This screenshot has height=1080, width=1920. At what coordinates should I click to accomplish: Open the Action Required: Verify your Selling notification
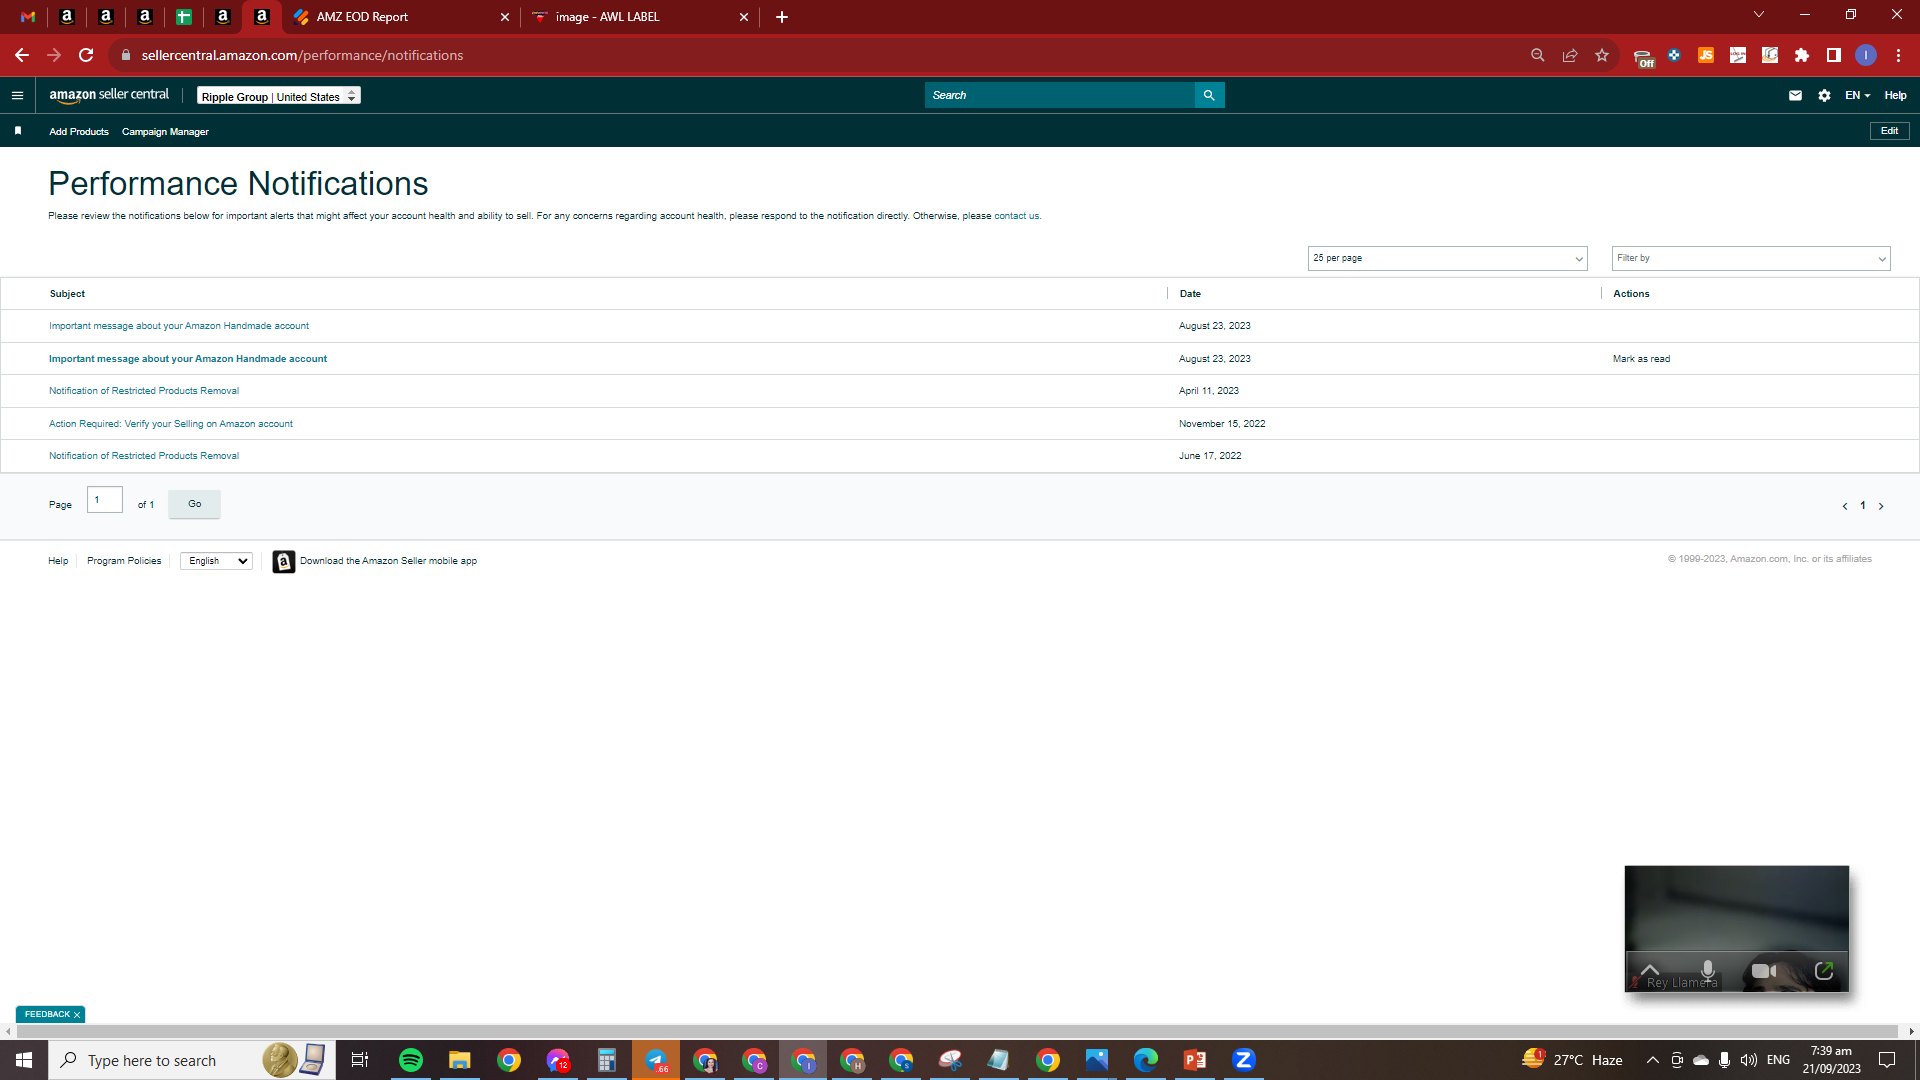(x=171, y=424)
